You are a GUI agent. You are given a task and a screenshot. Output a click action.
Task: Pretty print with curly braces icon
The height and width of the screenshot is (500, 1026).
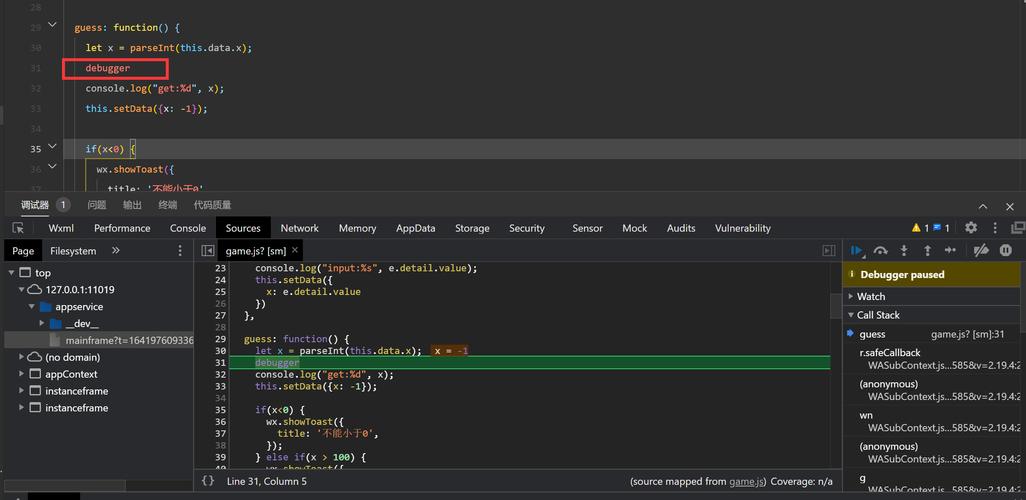(207, 481)
